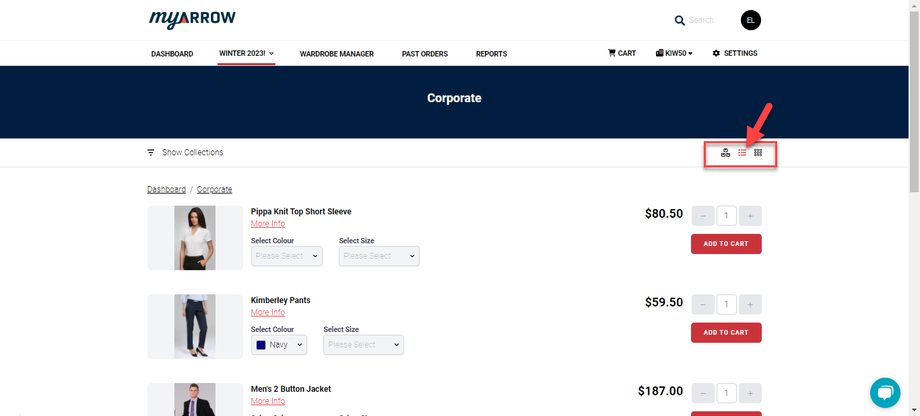Open the Wardrobe Manager tab

tap(336, 54)
